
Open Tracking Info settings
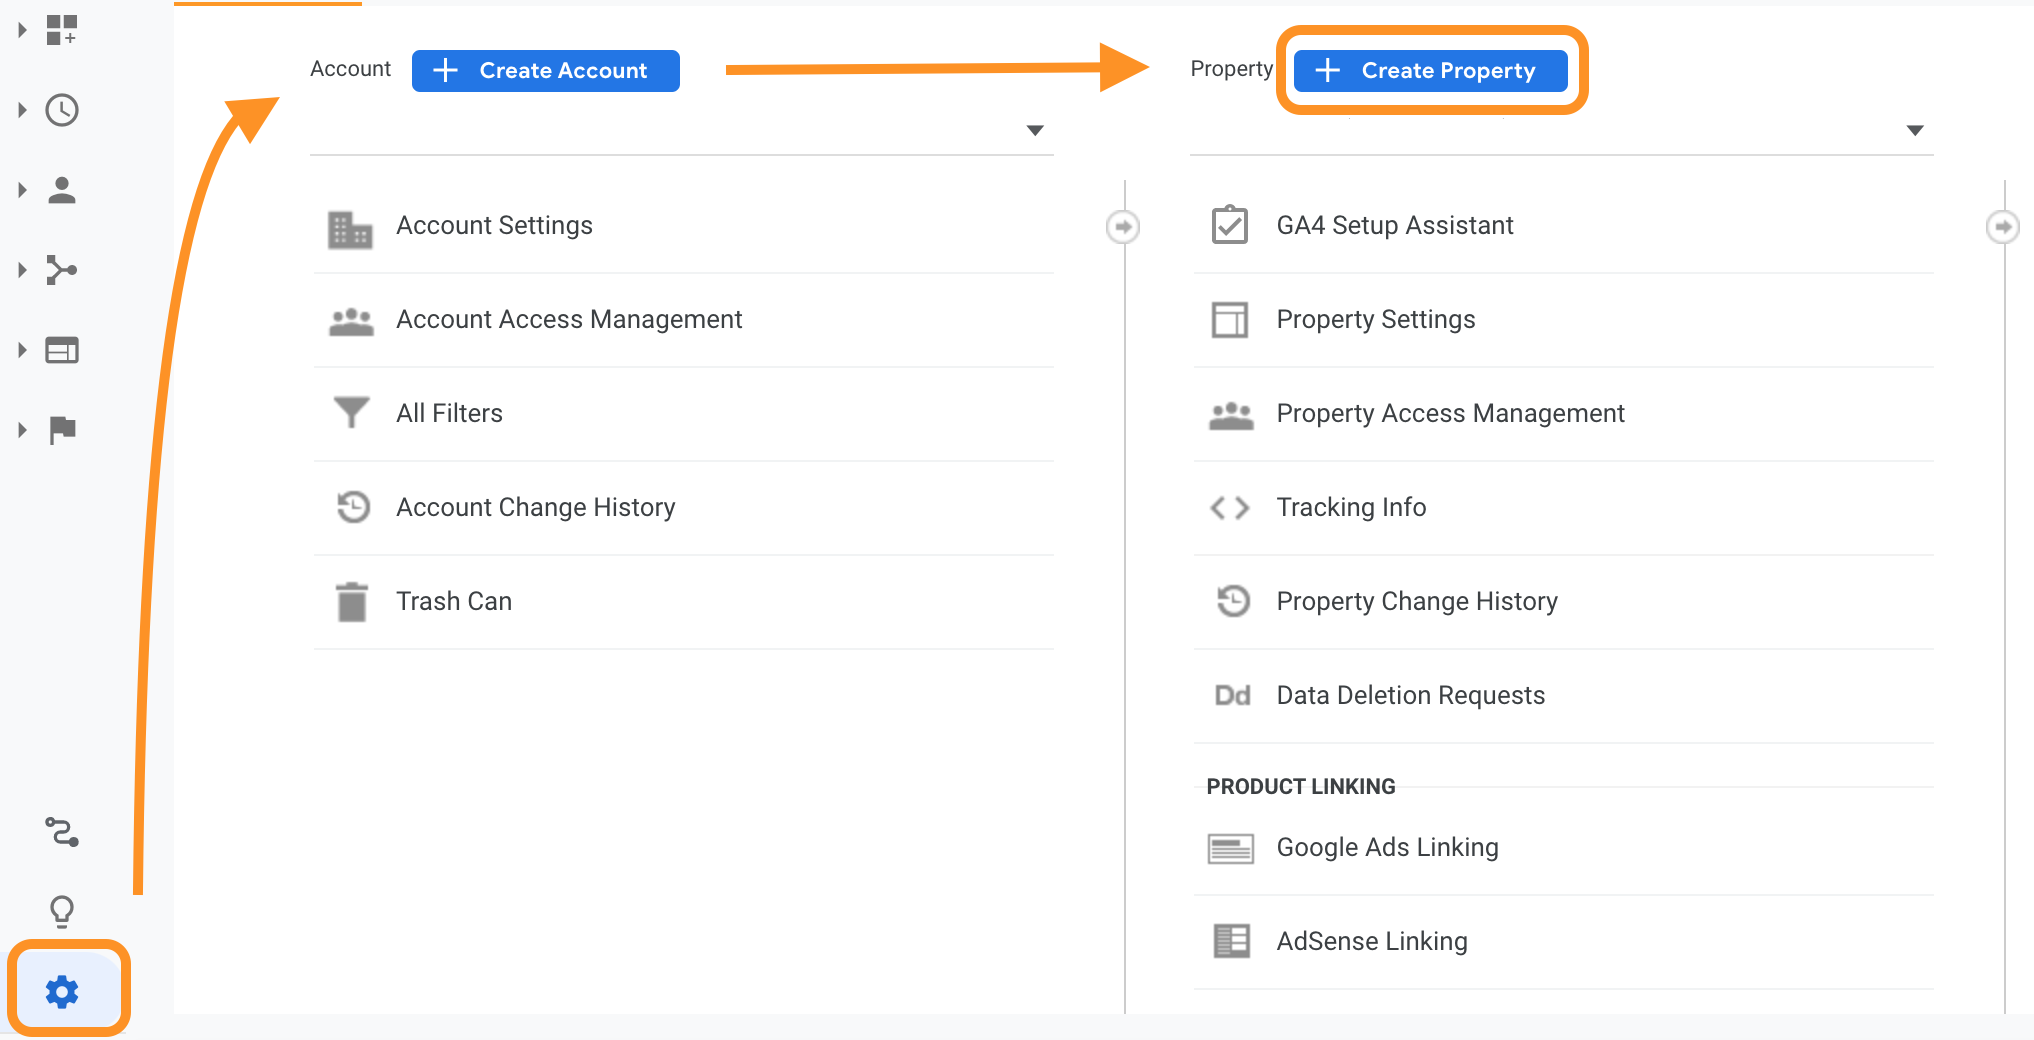tap(1351, 507)
